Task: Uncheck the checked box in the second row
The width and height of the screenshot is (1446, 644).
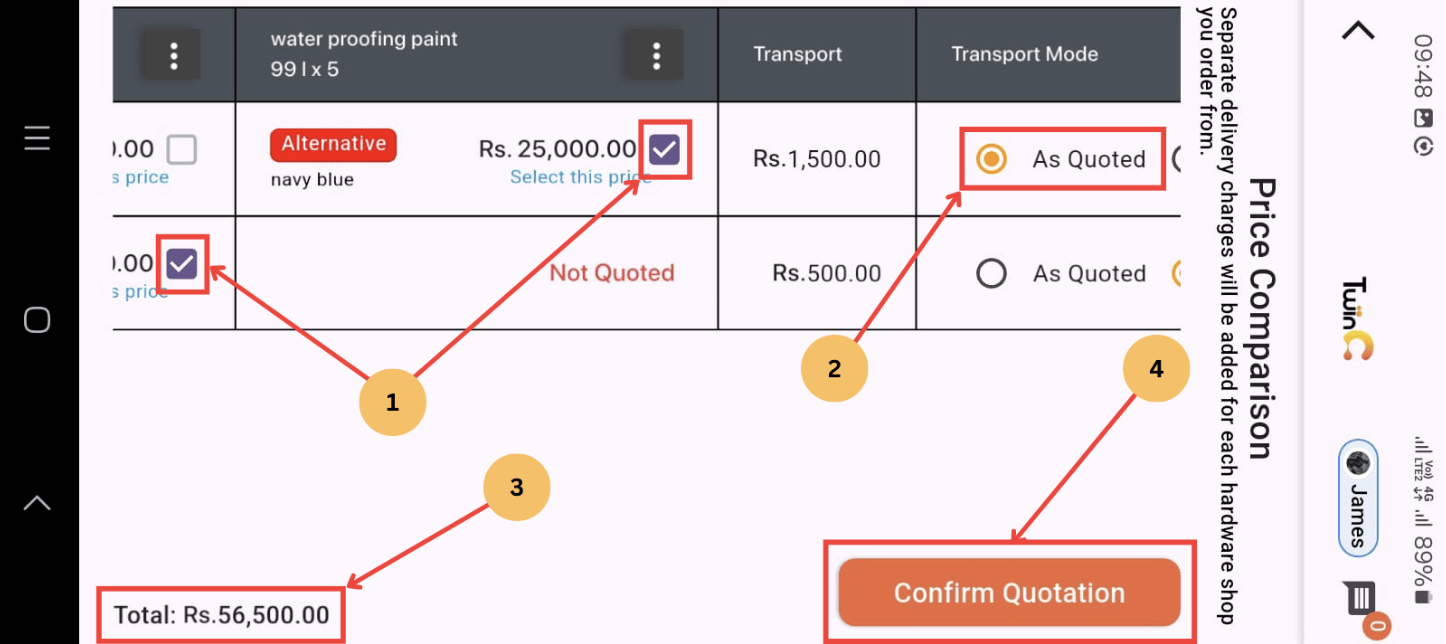Action: (x=181, y=264)
